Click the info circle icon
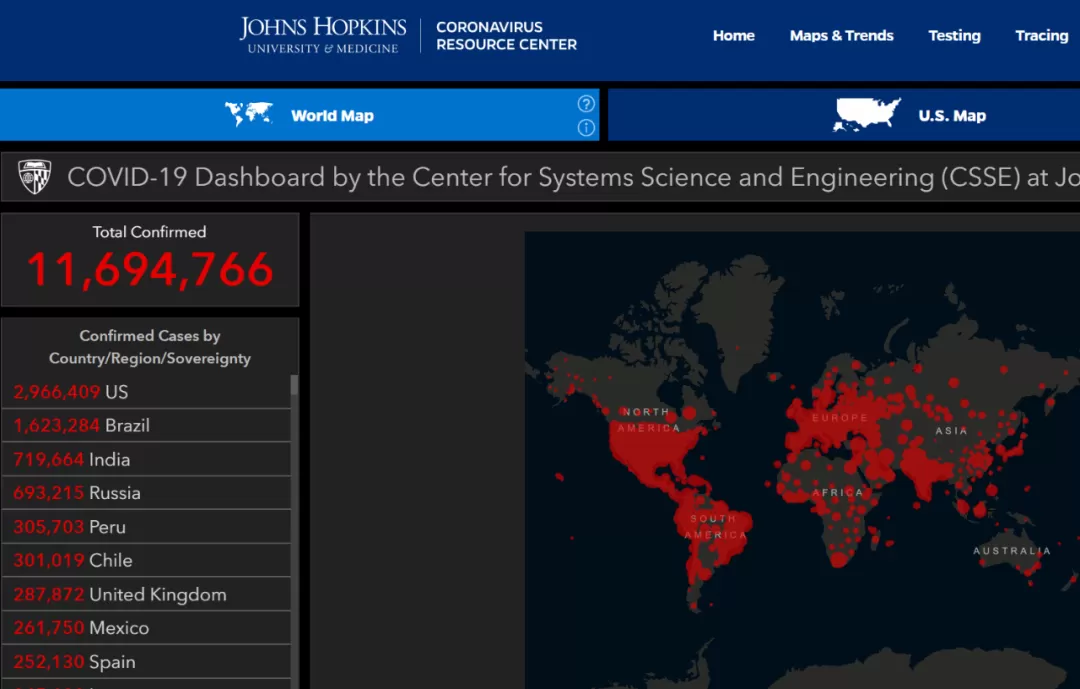This screenshot has height=689, width=1080. pyautogui.click(x=586, y=127)
